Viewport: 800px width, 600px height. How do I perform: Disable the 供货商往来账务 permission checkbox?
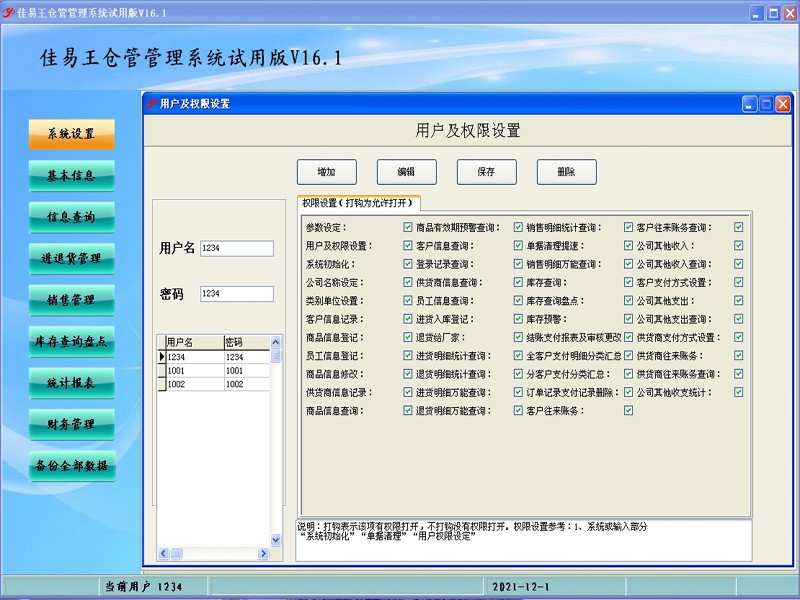tap(738, 356)
